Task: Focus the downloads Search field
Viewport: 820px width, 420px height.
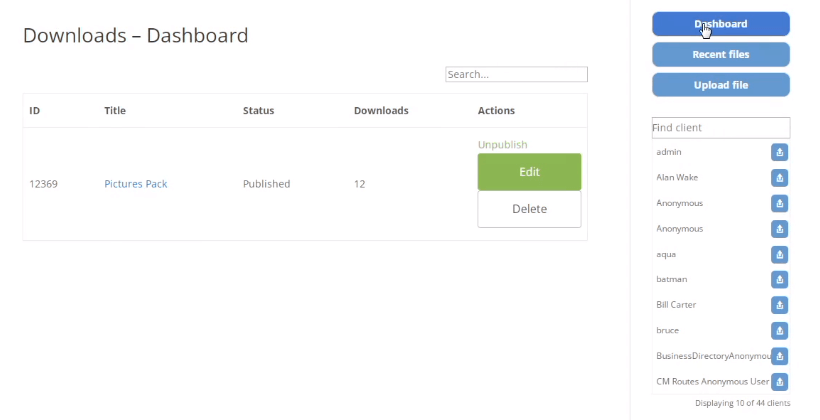Action: point(516,75)
